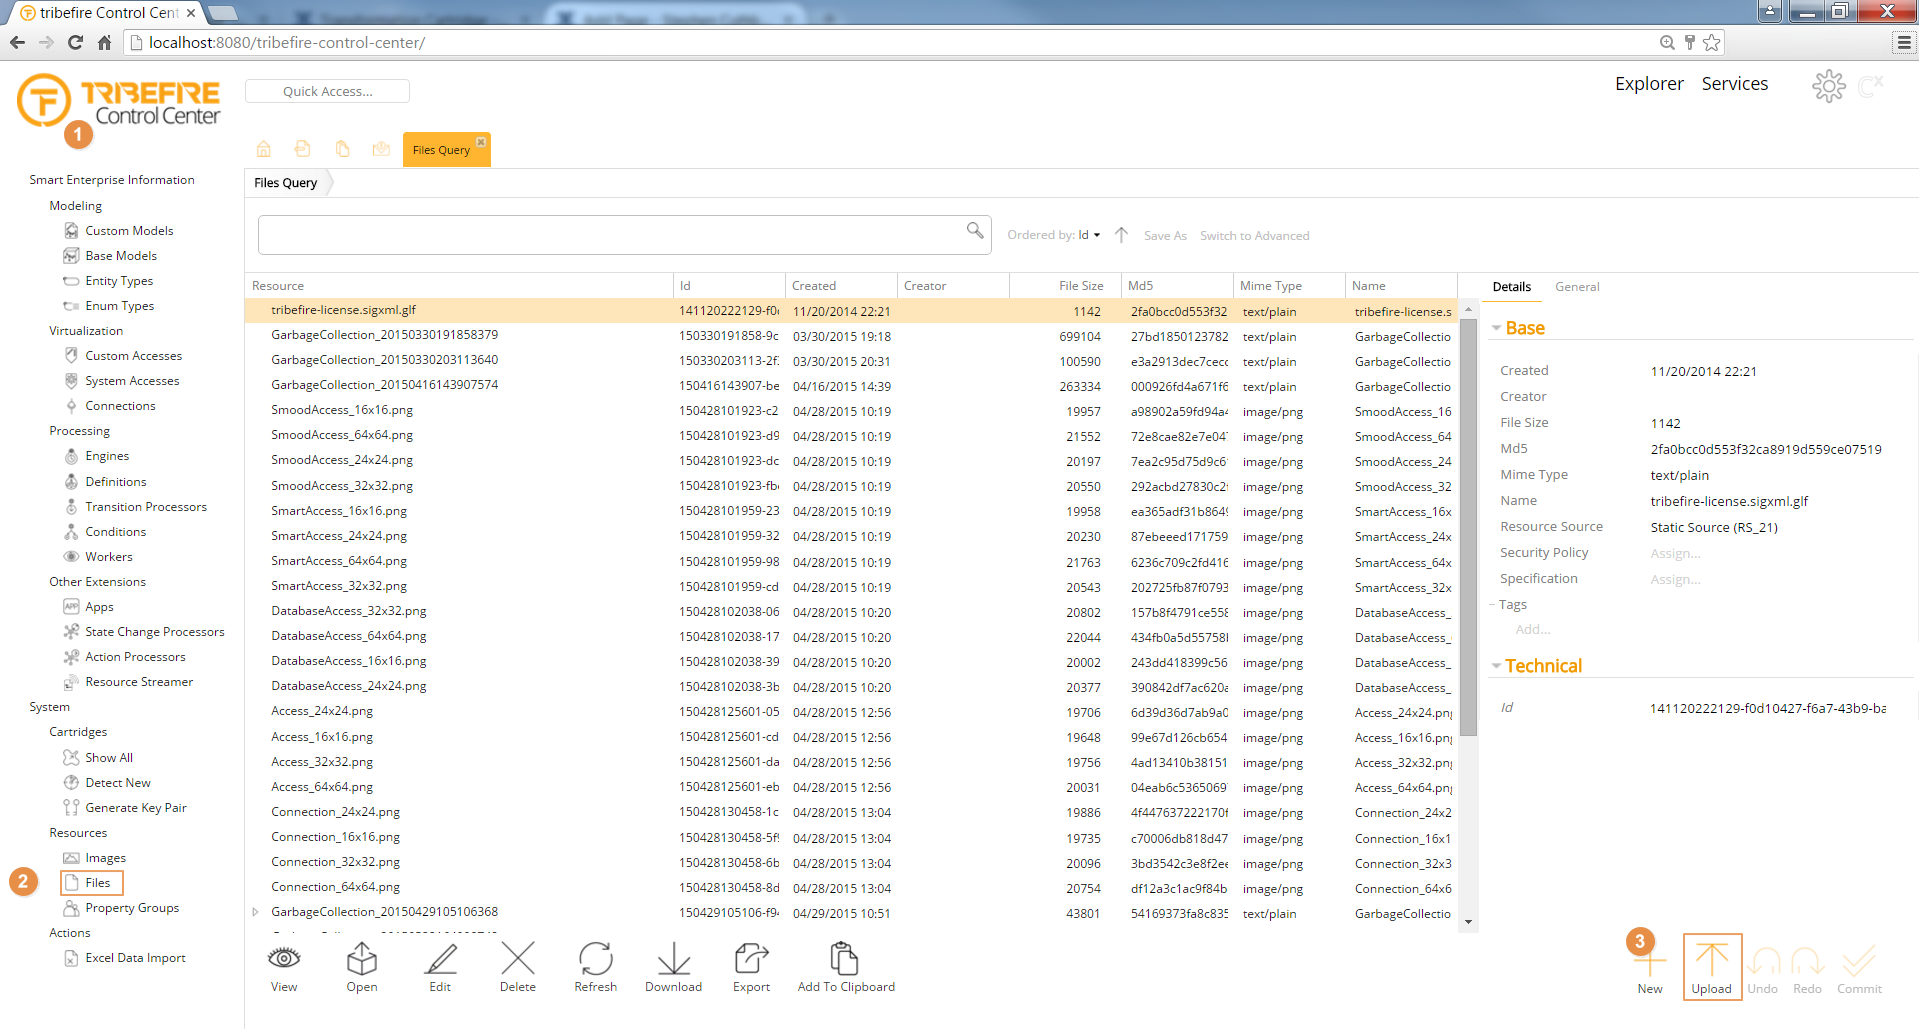Click Add To Clipboard icon
The image size is (1919, 1029).
[x=845, y=960]
